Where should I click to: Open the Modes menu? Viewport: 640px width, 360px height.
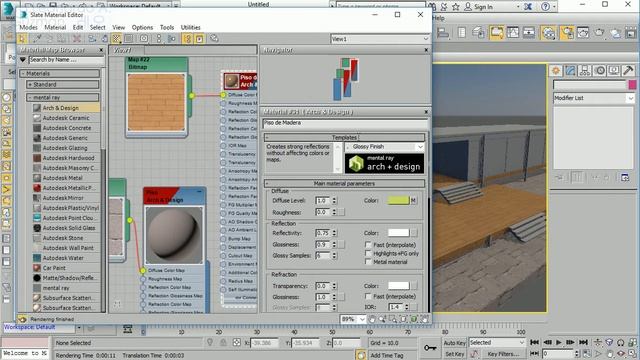click(x=29, y=27)
